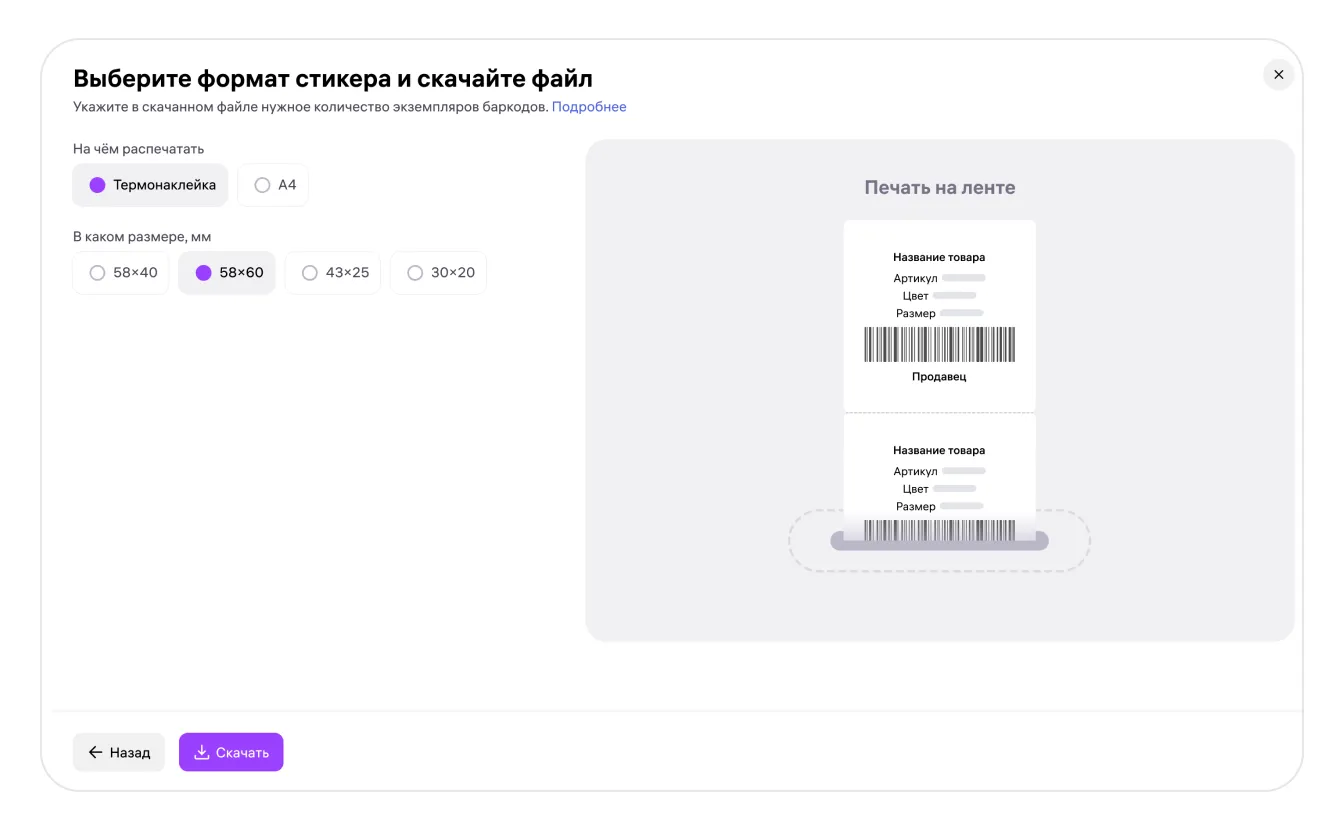
Task: Click the Скачать button label
Action: (x=242, y=753)
